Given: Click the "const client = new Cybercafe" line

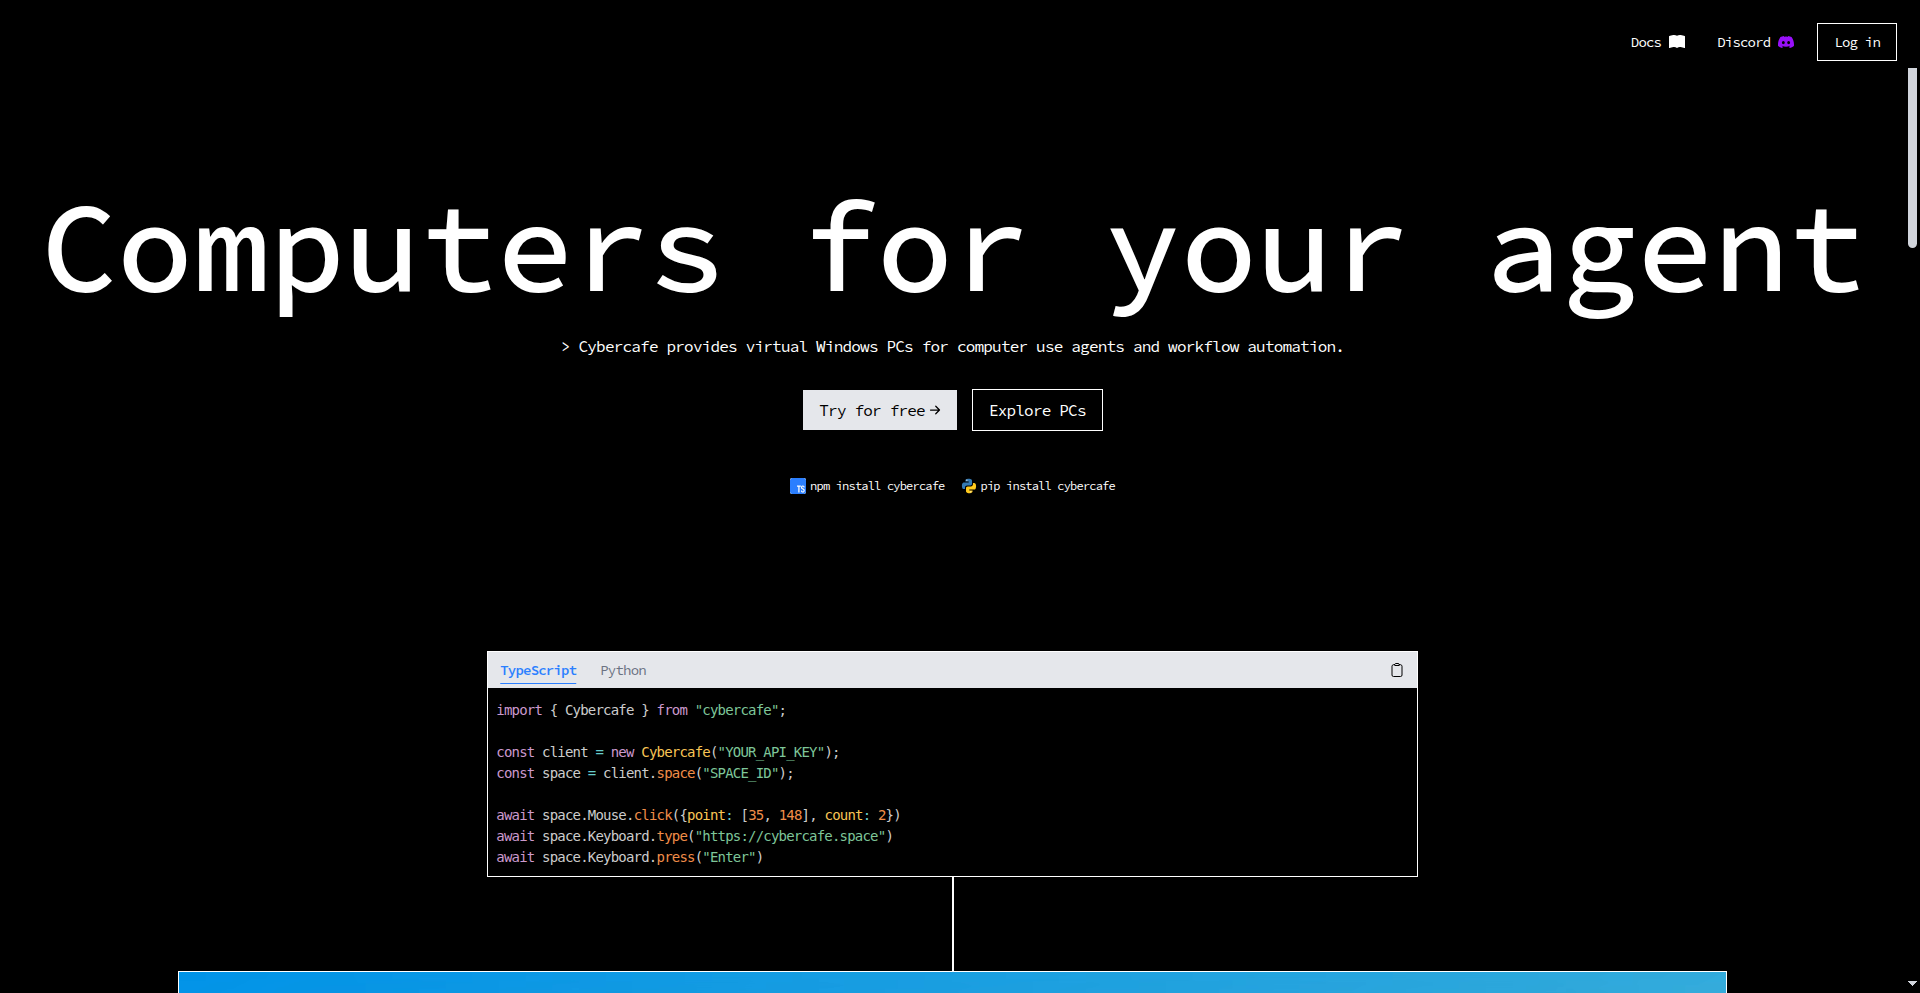Looking at the screenshot, I should [x=668, y=752].
